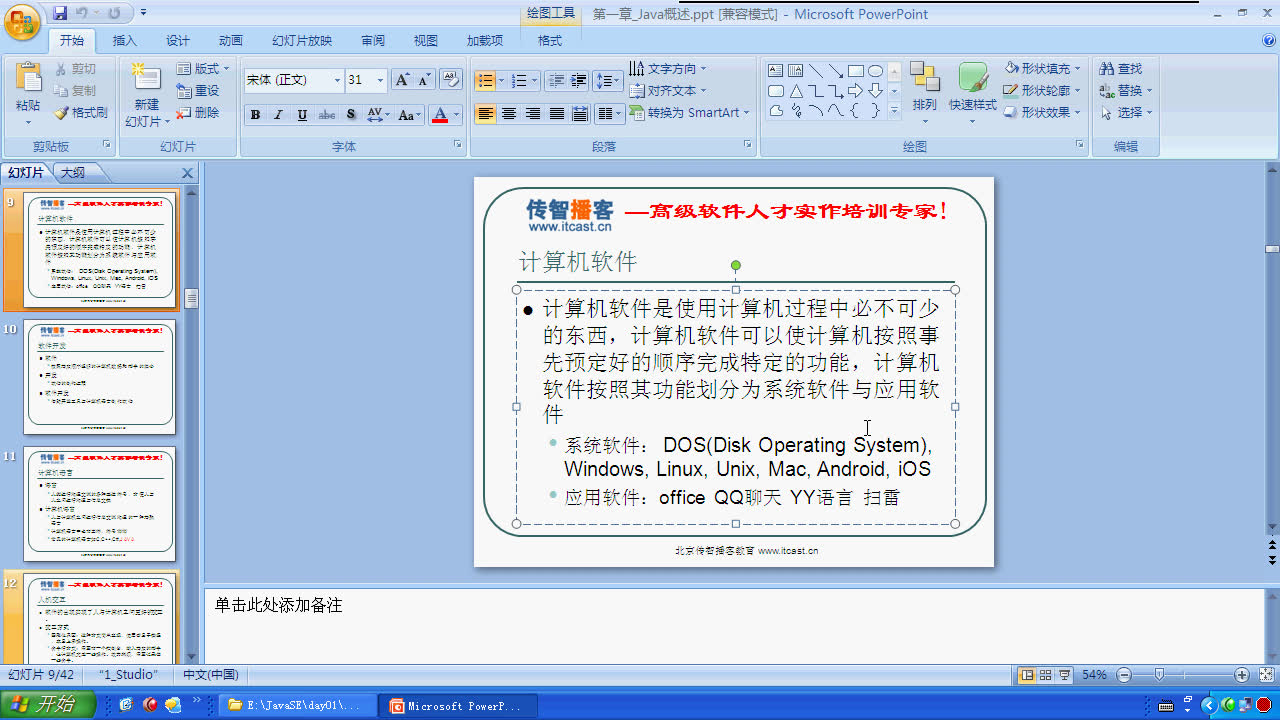The height and width of the screenshot is (720, 1280).
Task: Start slide show from status bar
Action: (1065, 675)
